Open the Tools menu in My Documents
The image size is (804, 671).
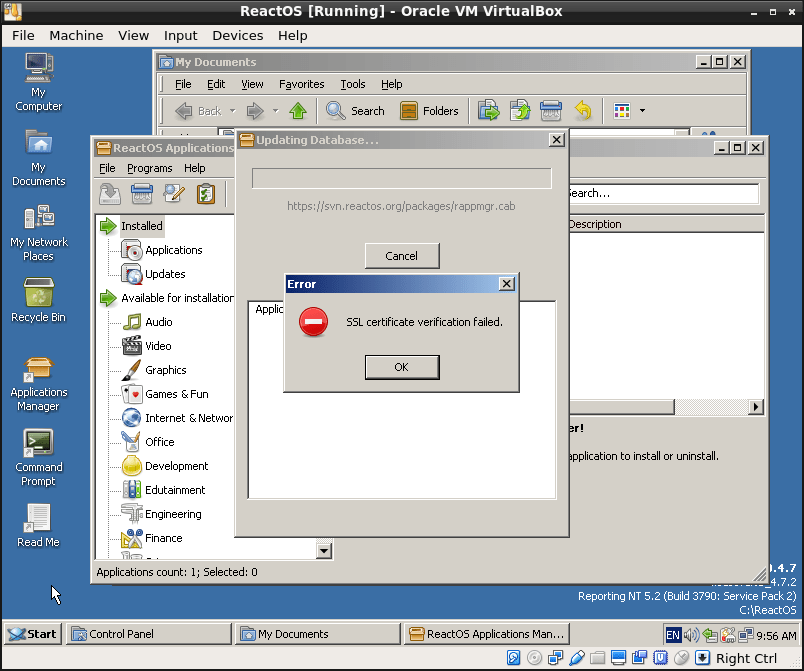(x=354, y=84)
